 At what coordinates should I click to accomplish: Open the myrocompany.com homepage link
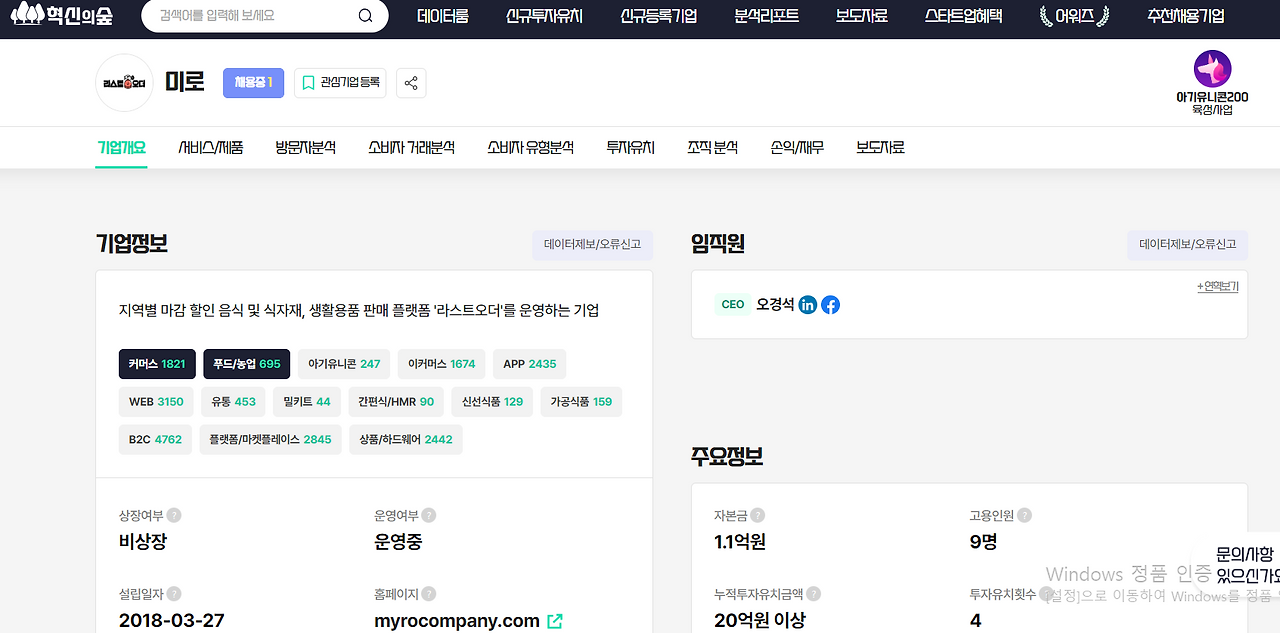point(457,621)
